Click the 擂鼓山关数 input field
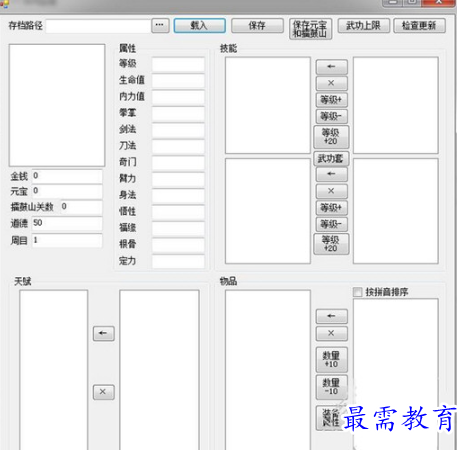This screenshot has width=465, height=450. (81, 207)
